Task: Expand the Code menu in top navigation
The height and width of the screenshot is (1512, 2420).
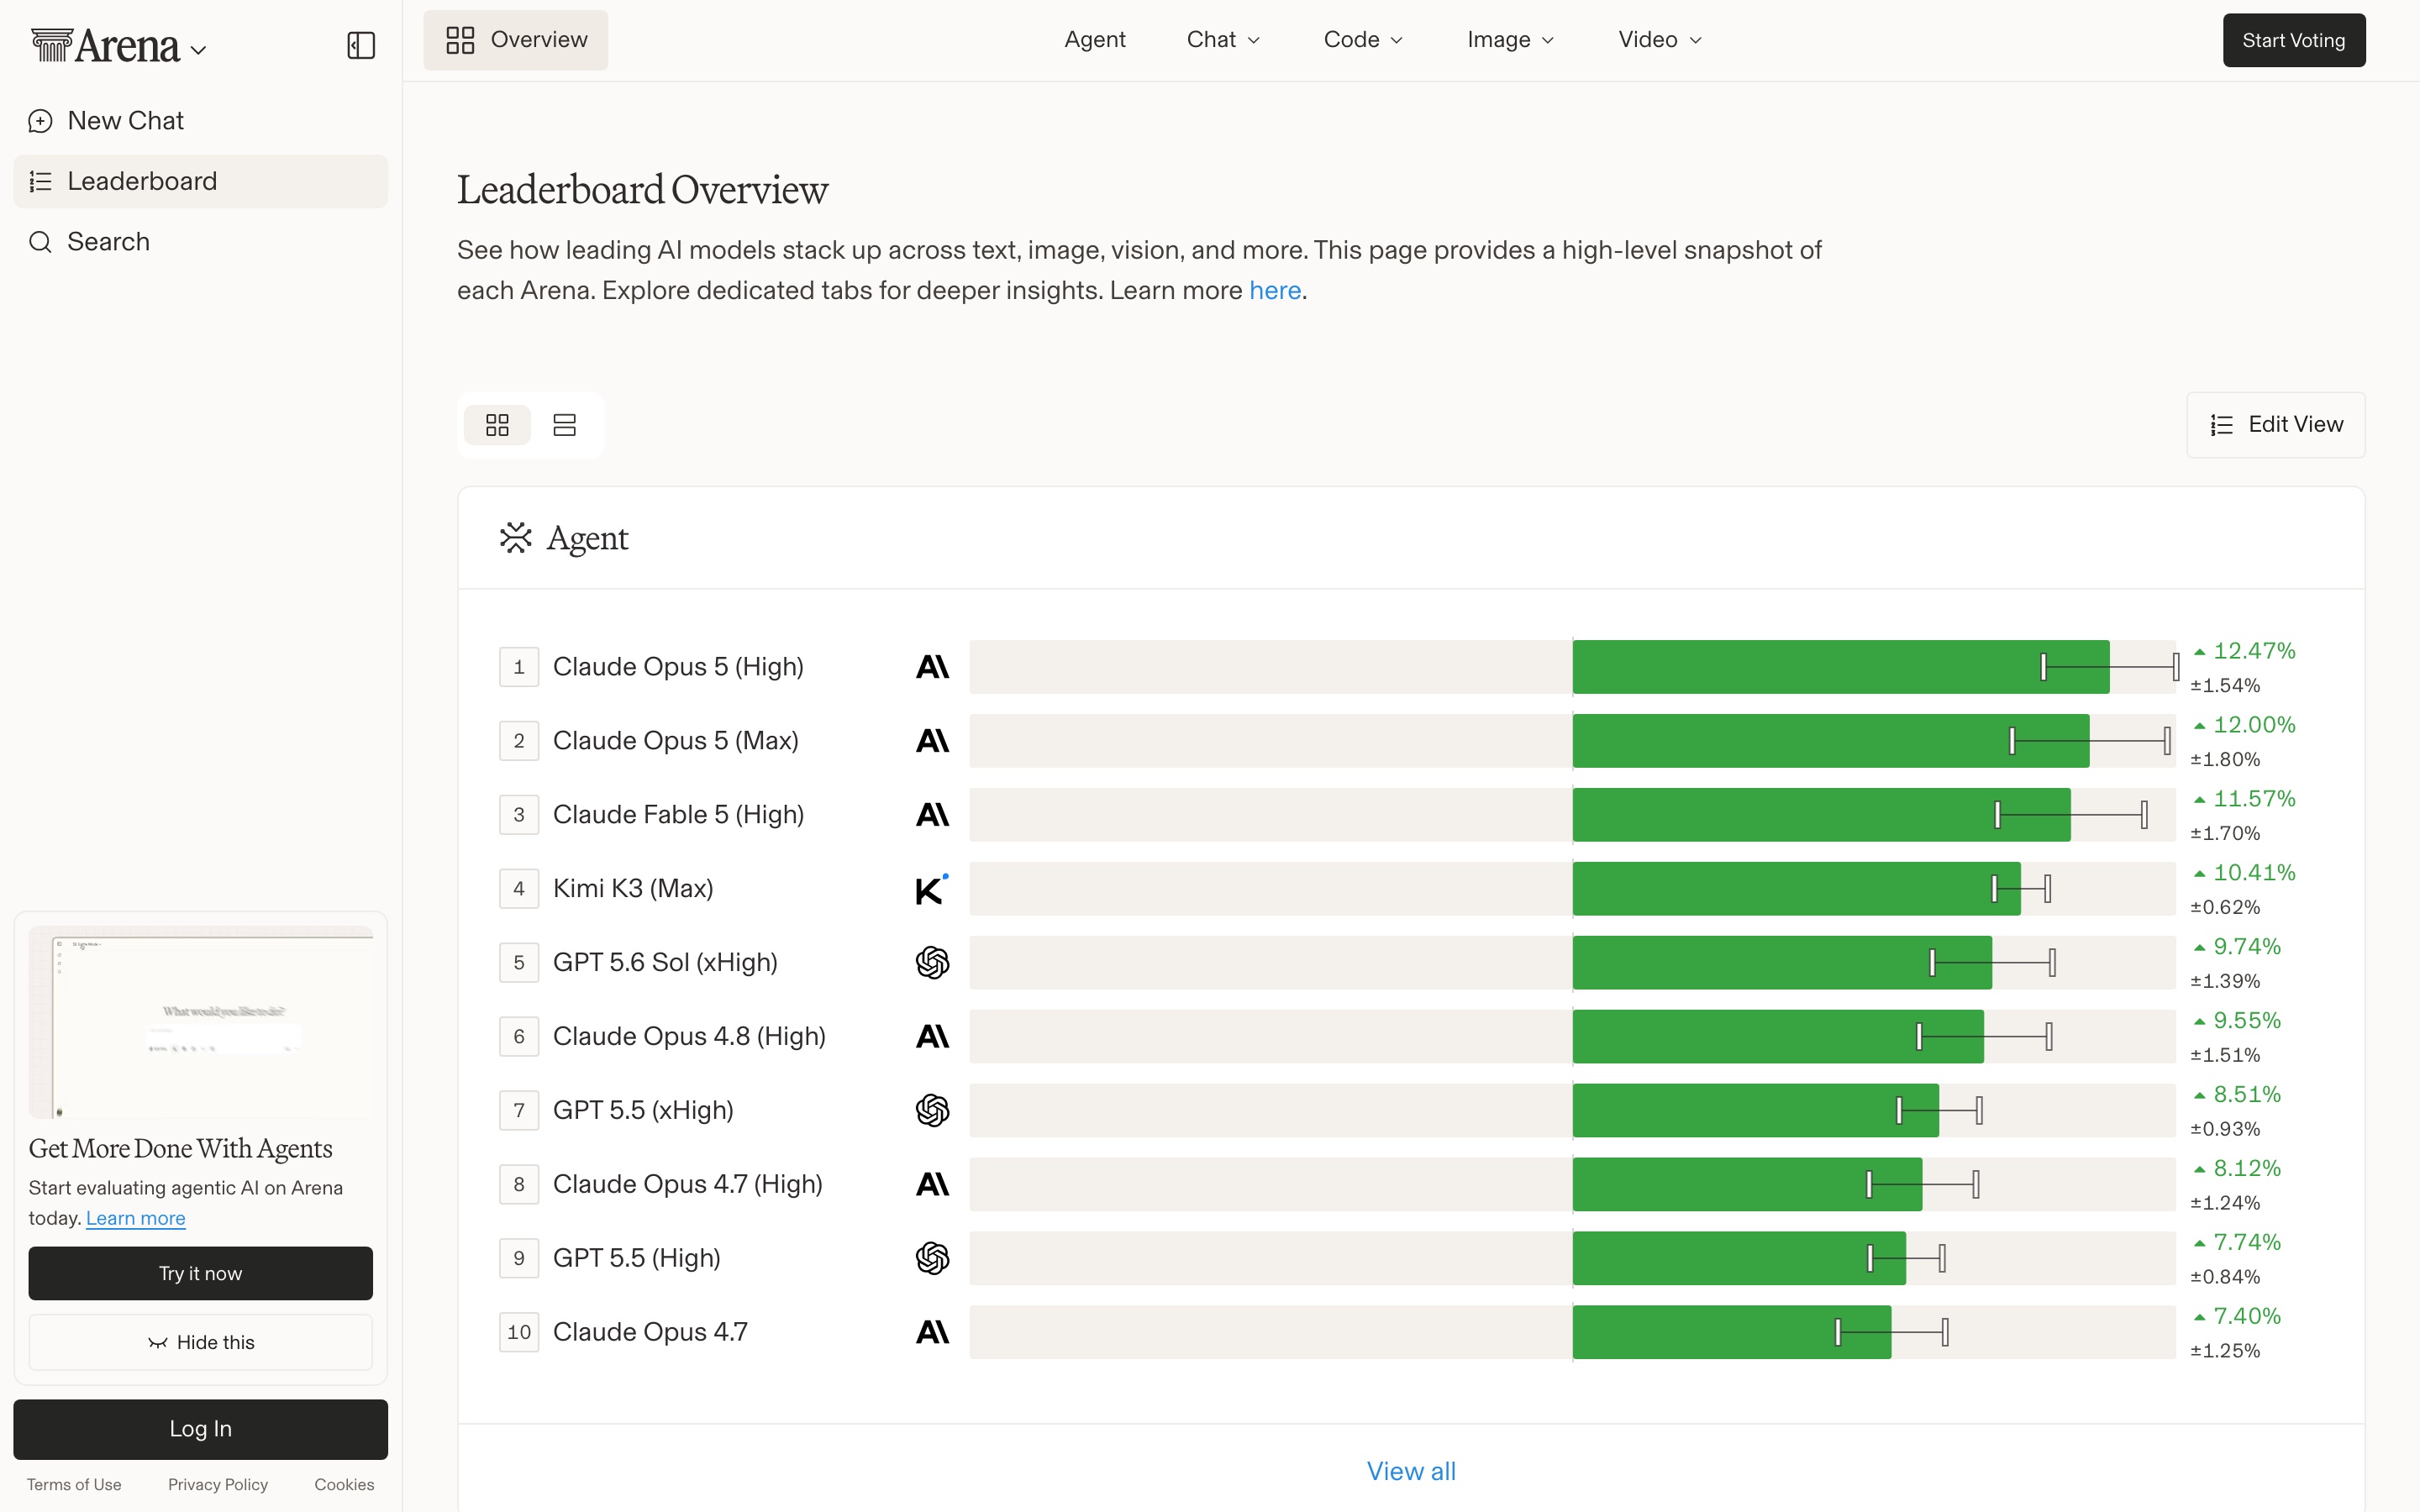Action: (1363, 40)
